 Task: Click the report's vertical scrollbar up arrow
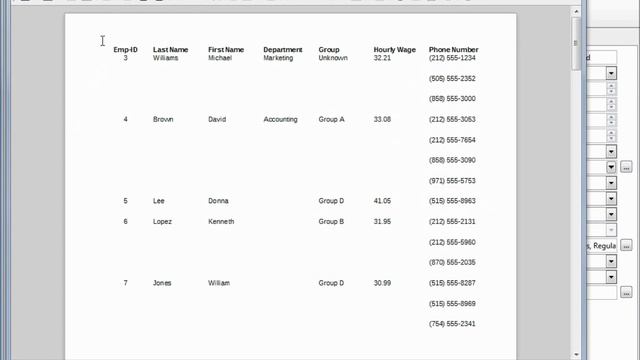576,11
